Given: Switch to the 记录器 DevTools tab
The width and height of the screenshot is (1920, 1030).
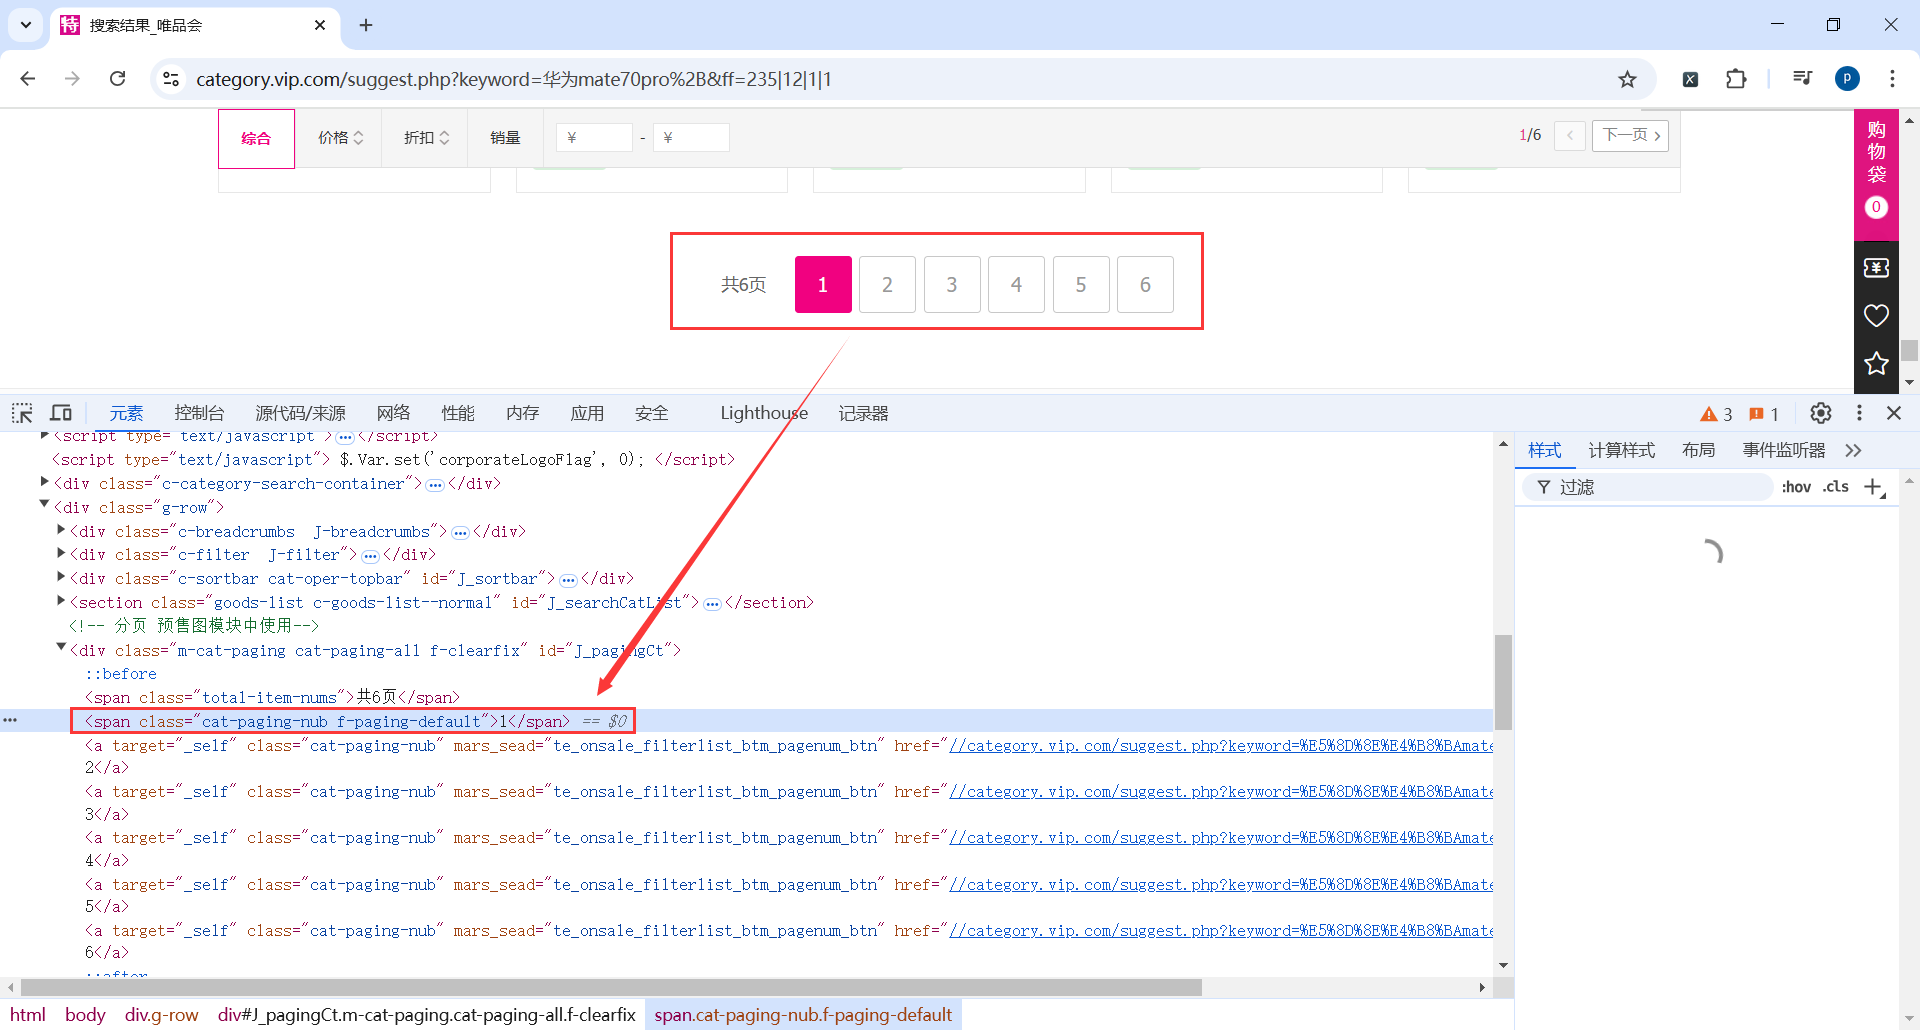Looking at the screenshot, I should (x=863, y=413).
